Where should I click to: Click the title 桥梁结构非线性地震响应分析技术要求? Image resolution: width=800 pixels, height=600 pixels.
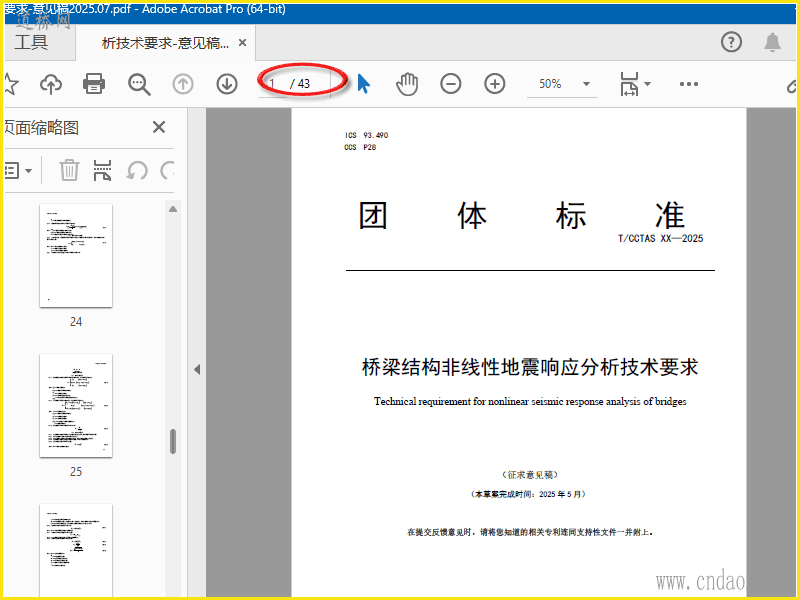(530, 367)
